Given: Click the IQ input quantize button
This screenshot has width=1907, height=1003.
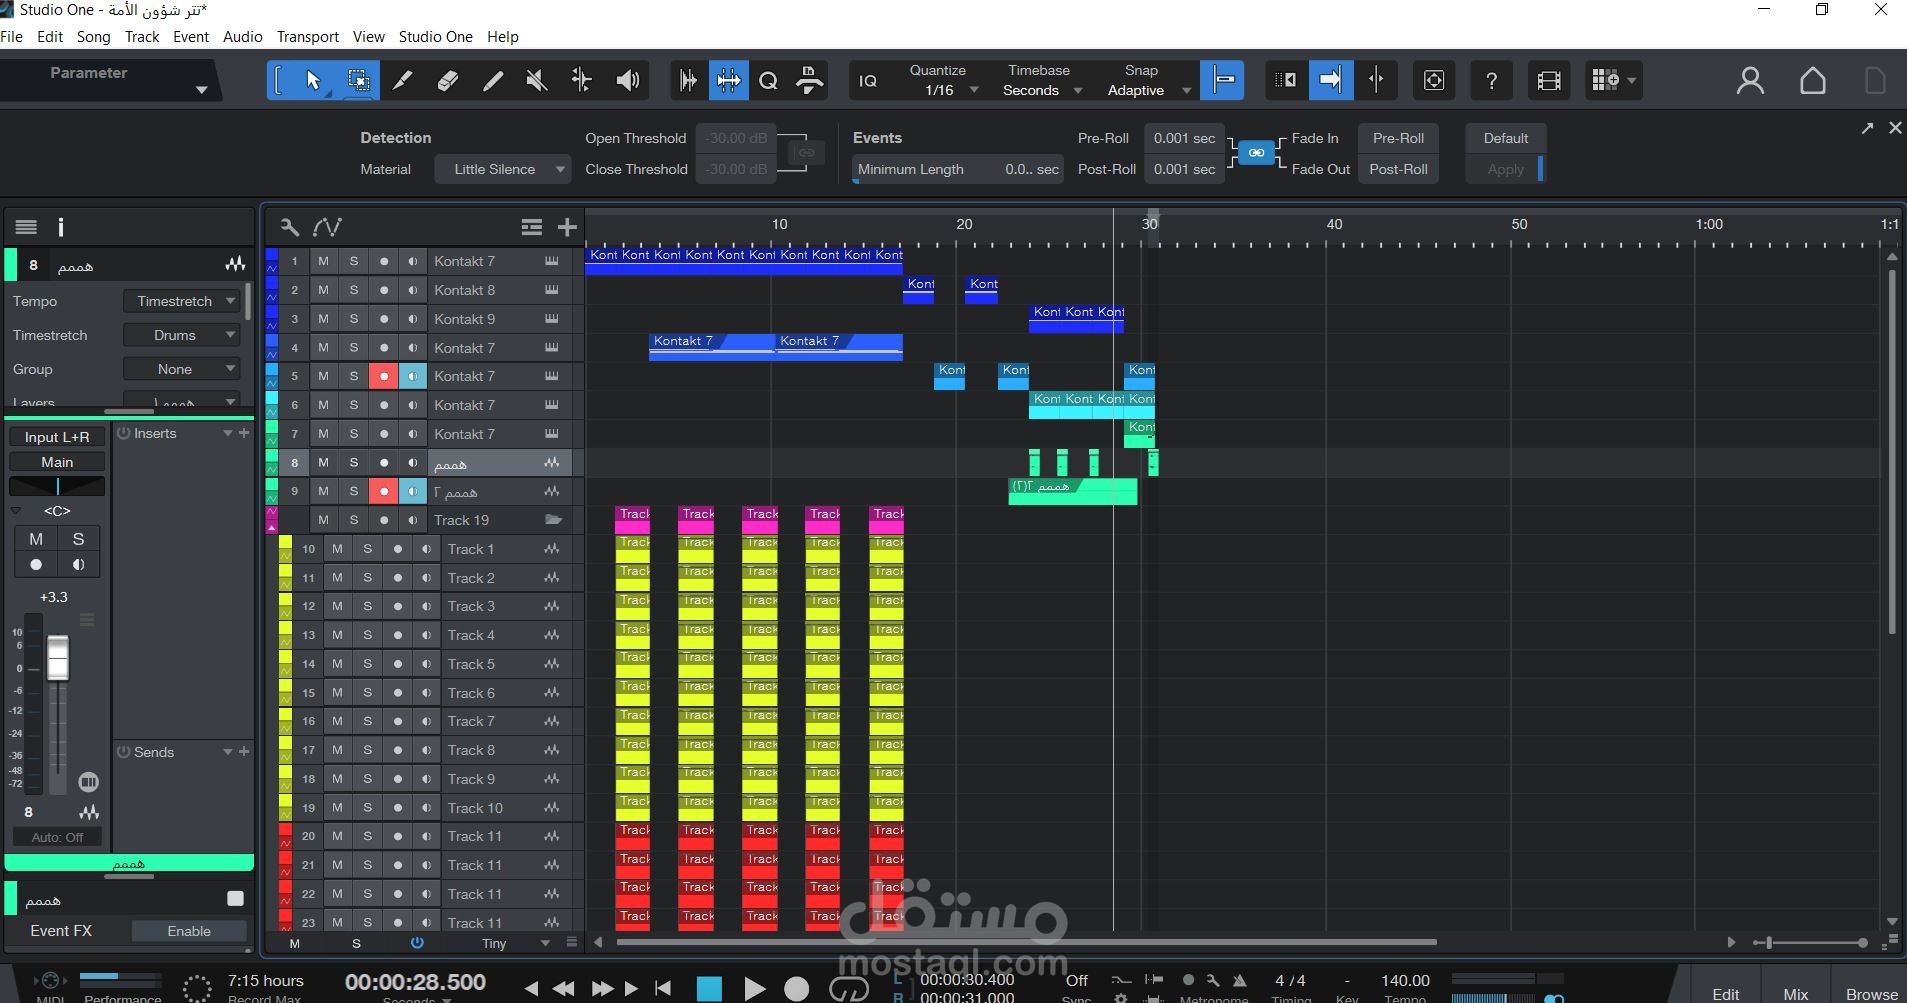Looking at the screenshot, I should tap(868, 81).
